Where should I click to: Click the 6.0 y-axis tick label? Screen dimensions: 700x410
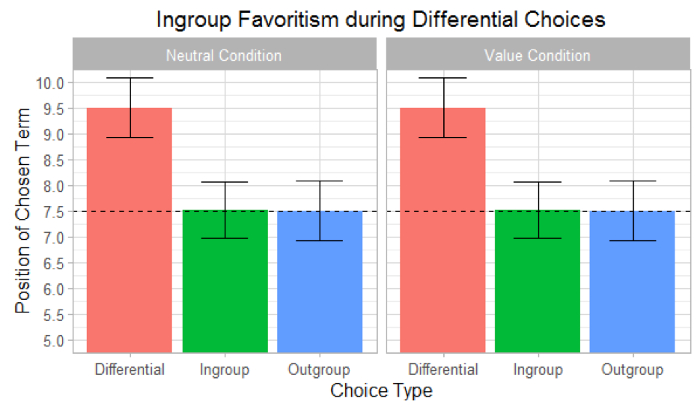53,289
